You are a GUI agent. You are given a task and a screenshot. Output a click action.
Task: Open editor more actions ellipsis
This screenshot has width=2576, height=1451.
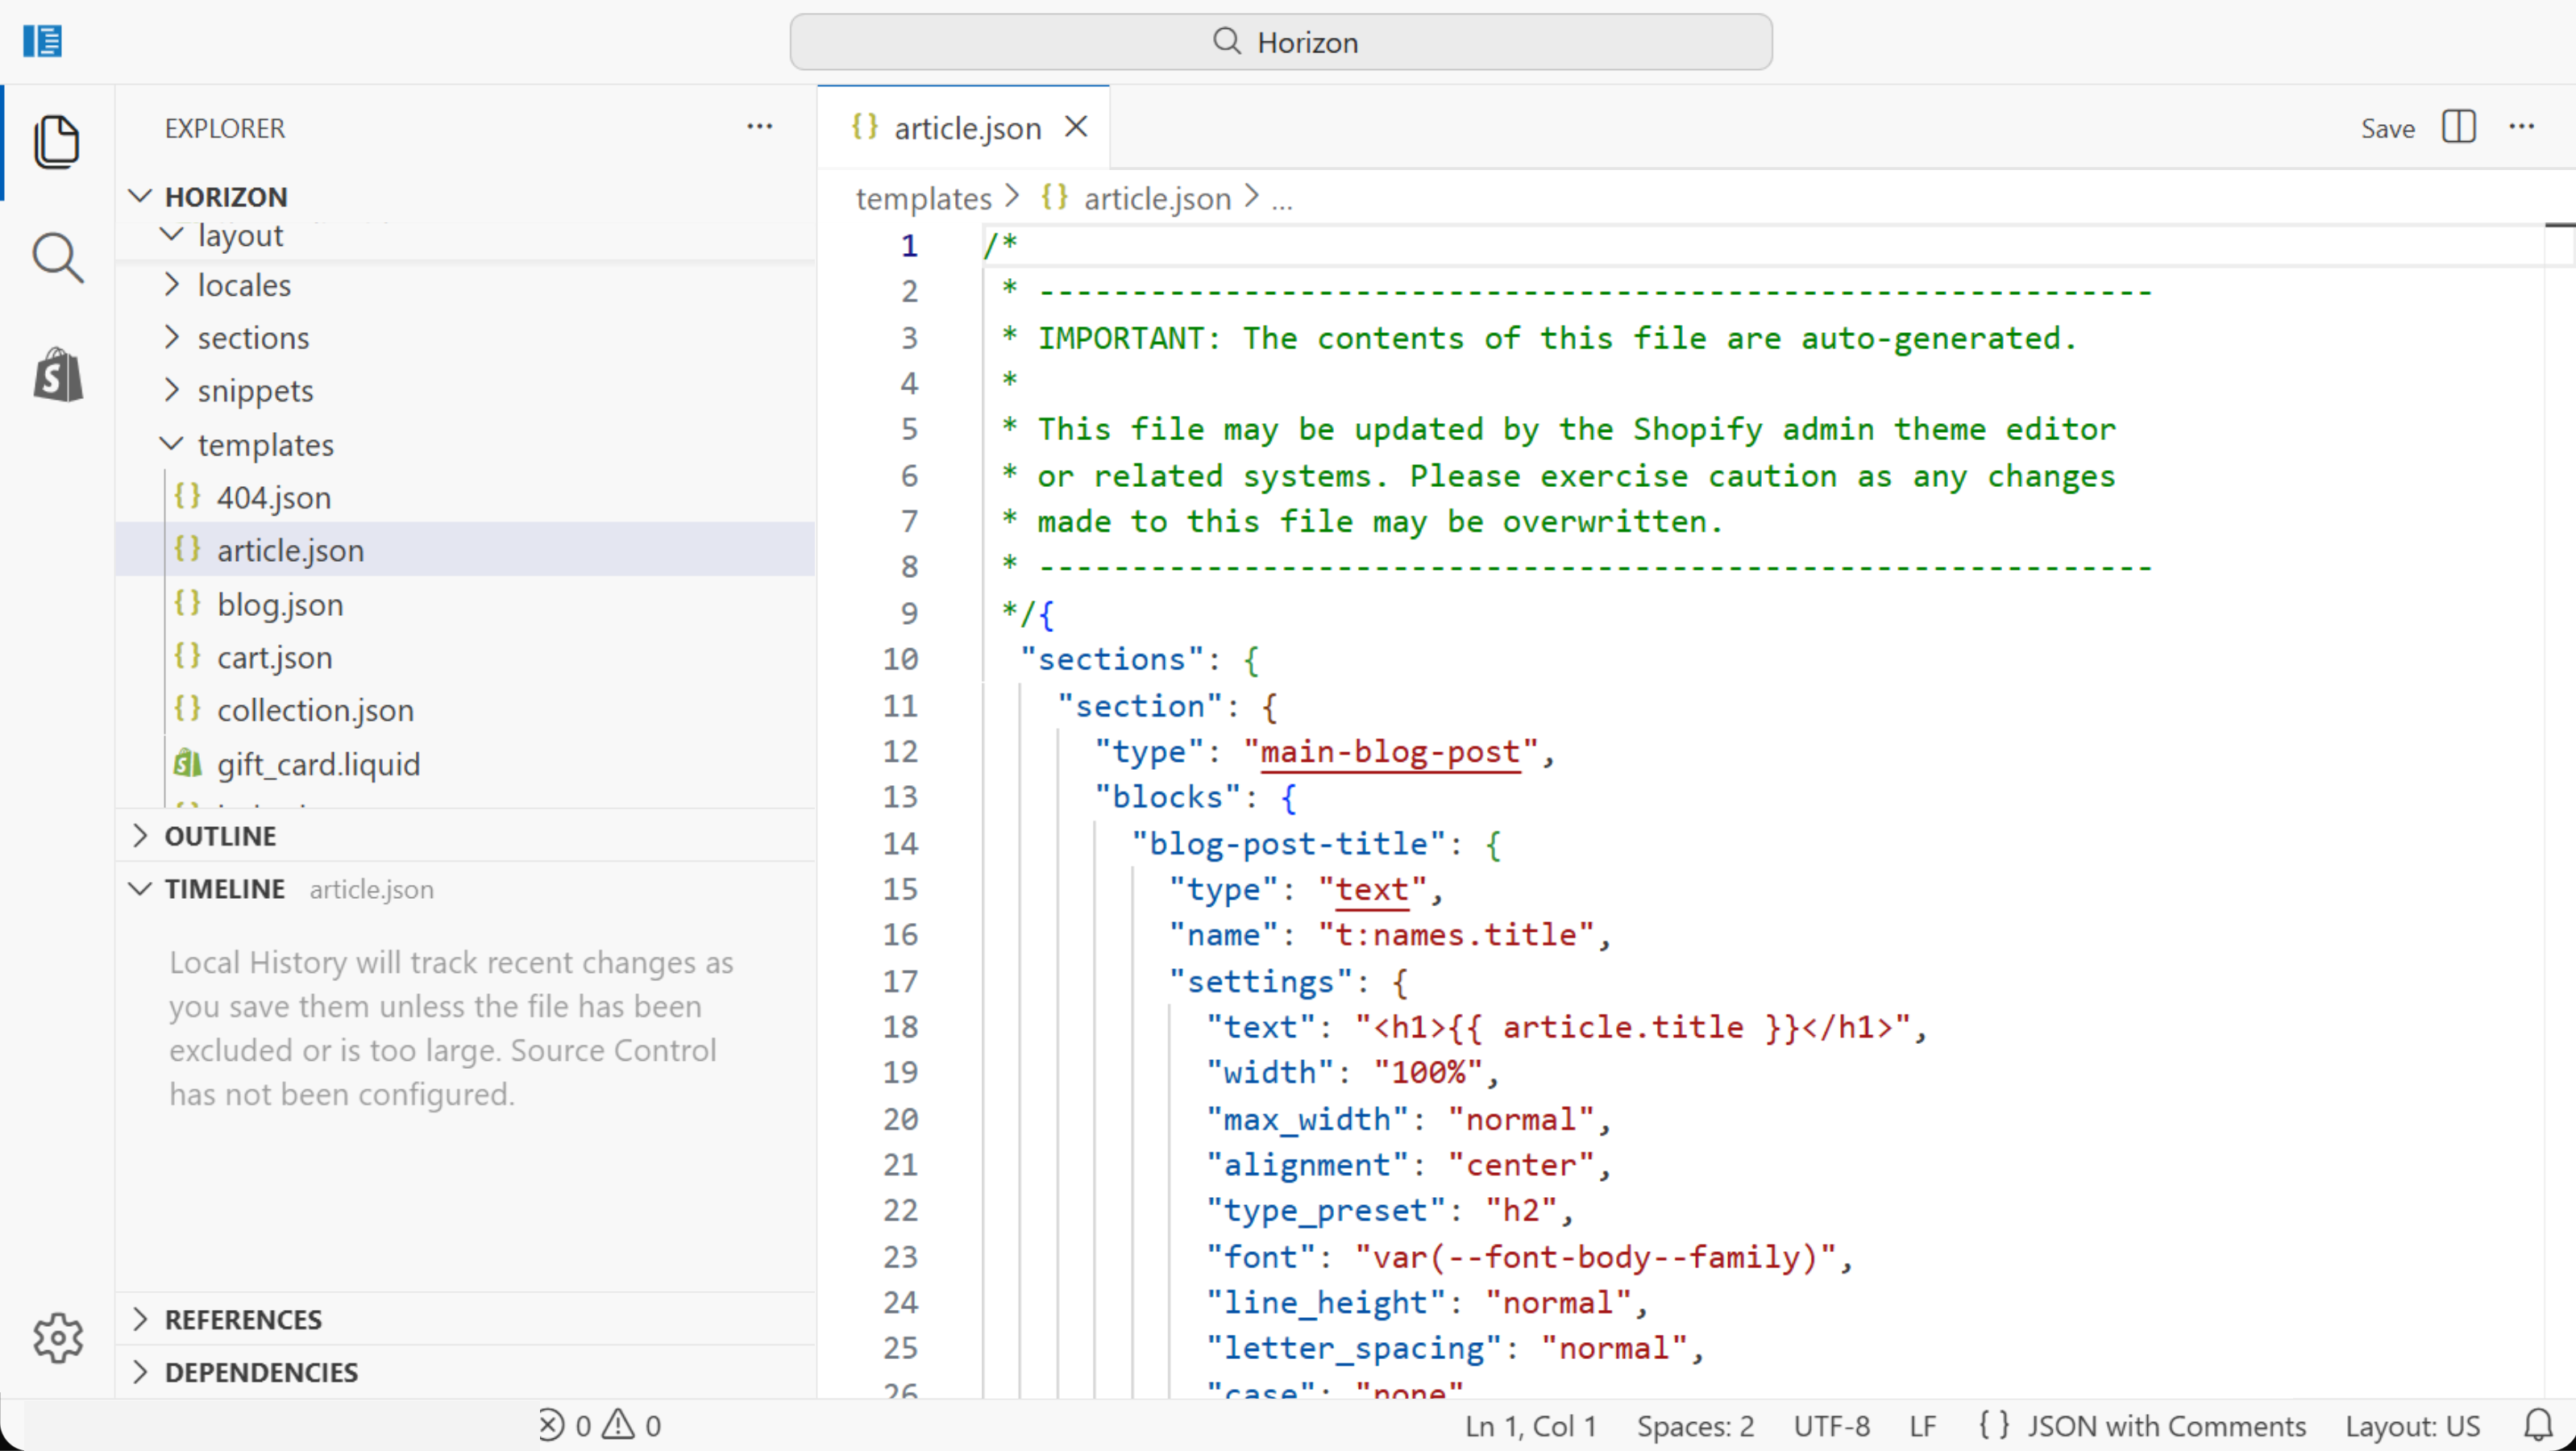click(x=2522, y=127)
